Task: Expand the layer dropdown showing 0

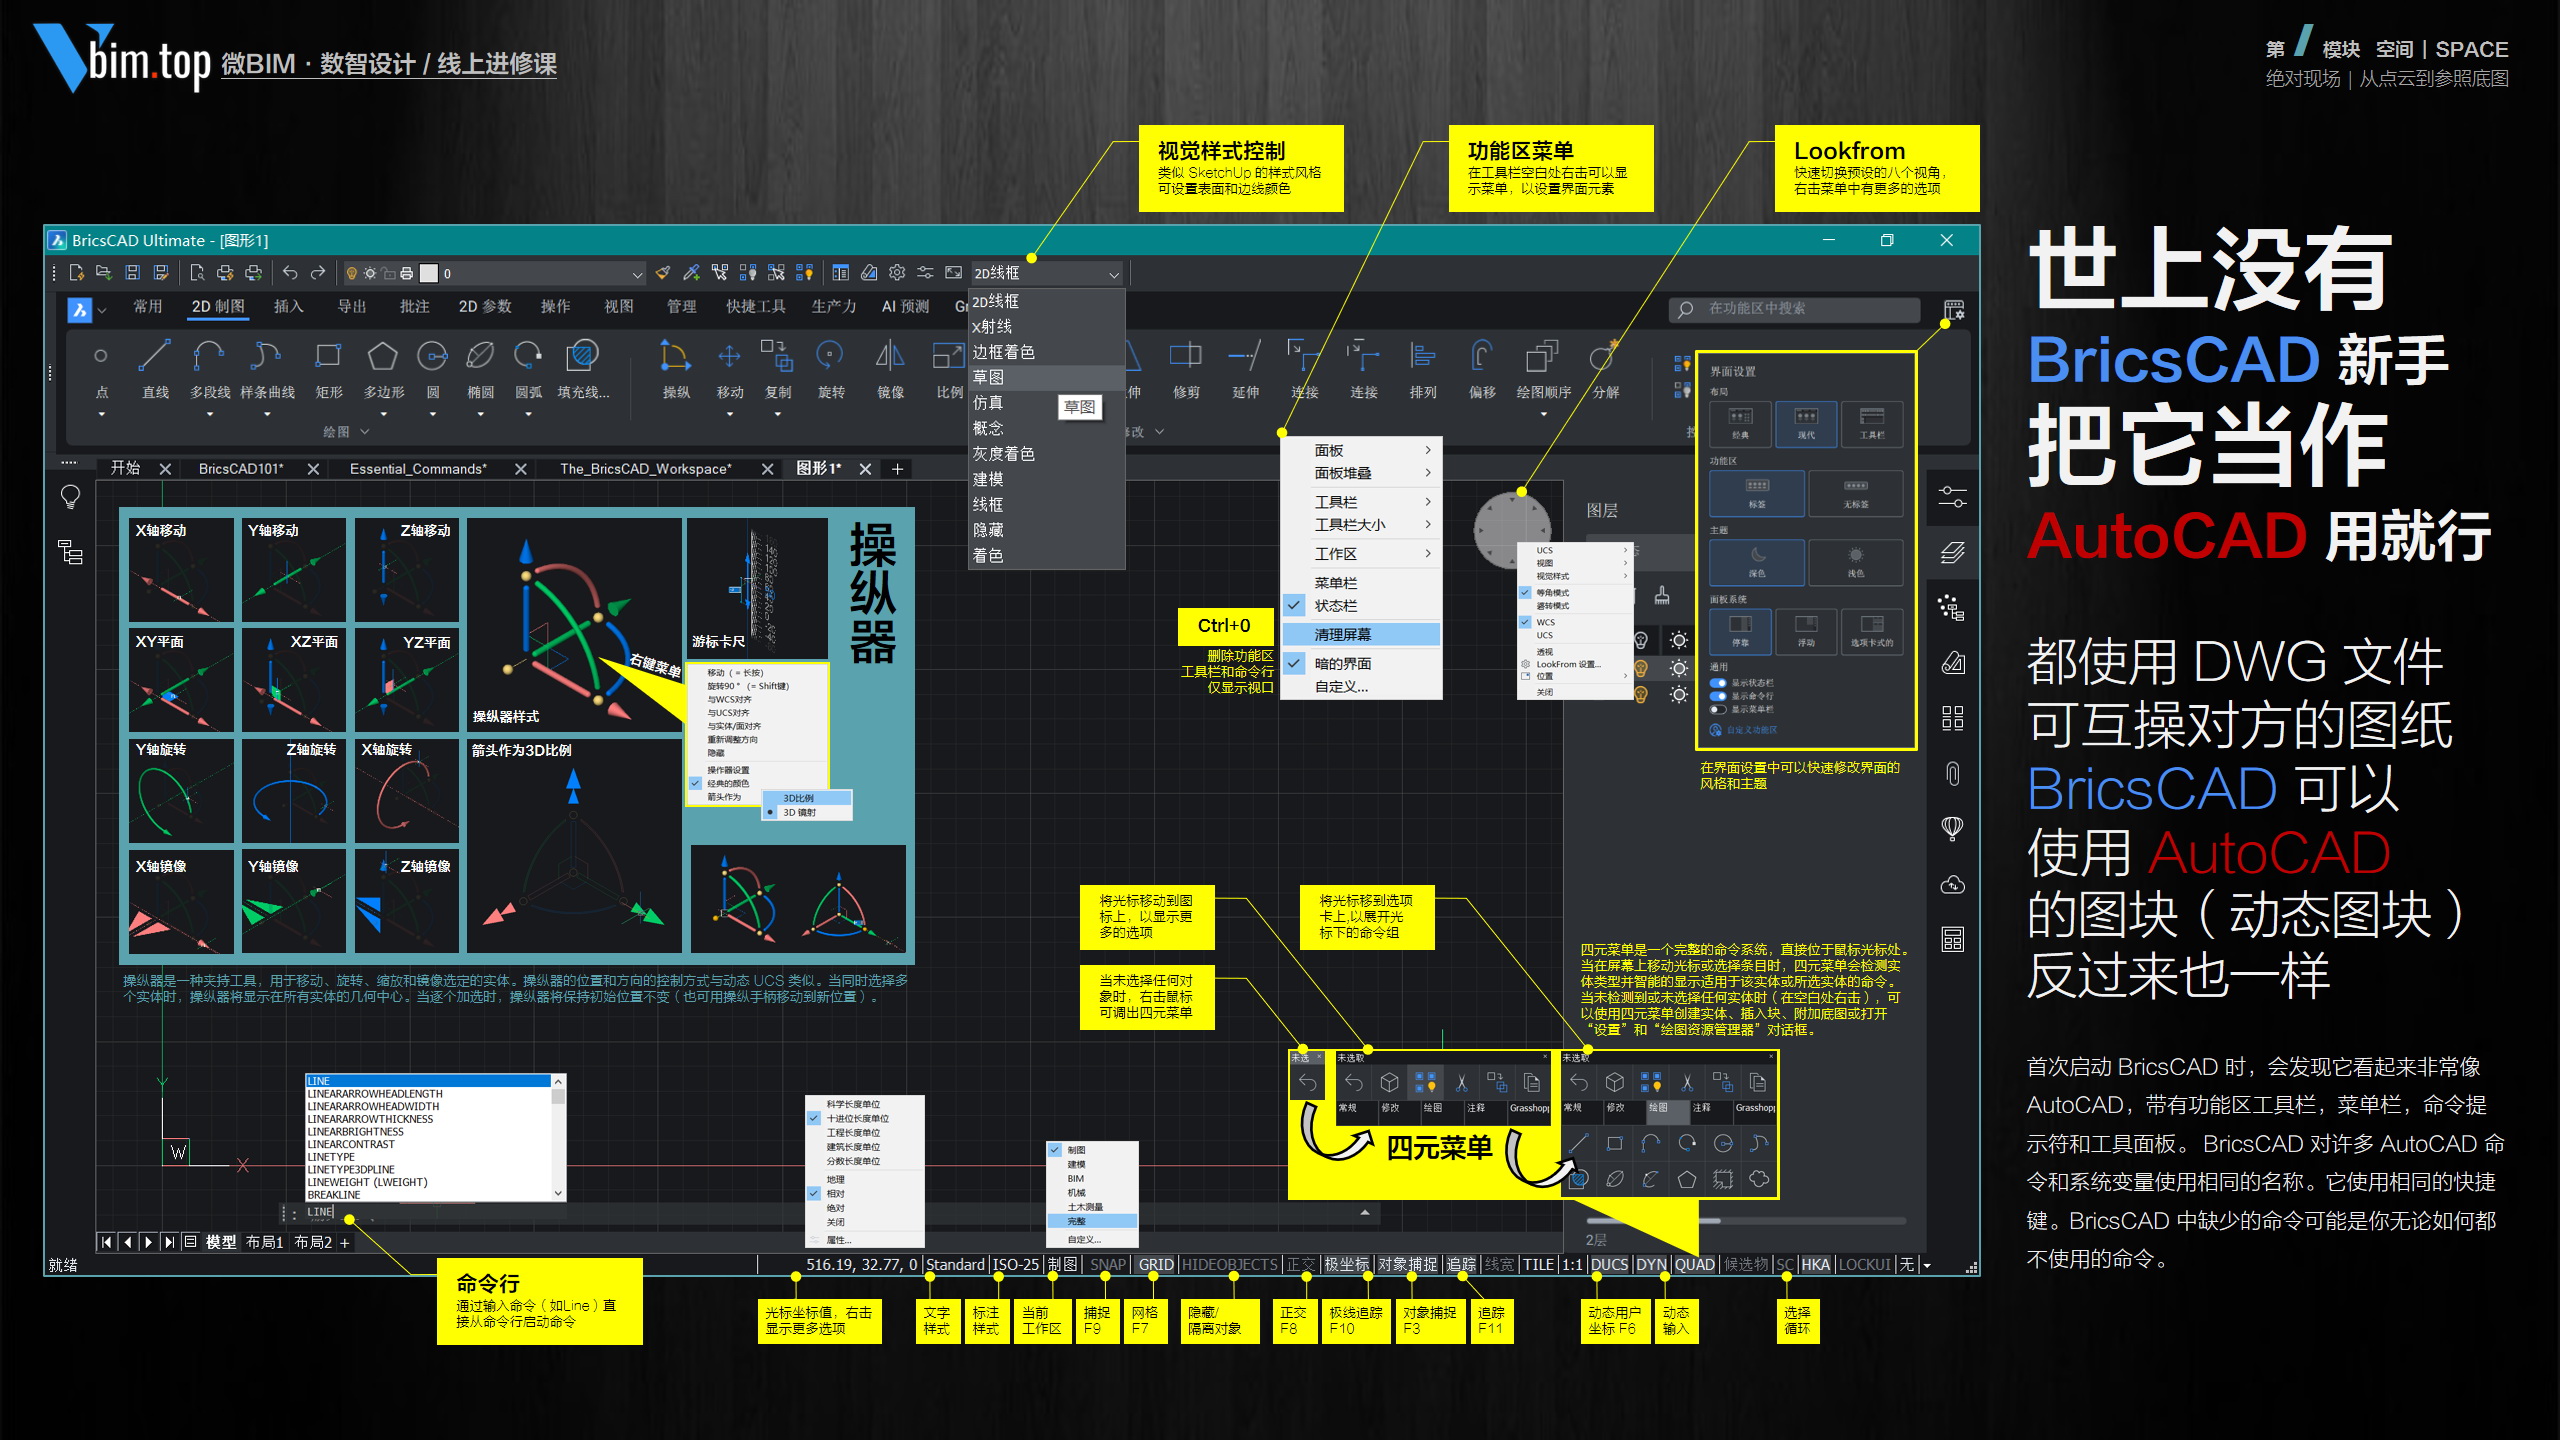Action: (x=637, y=274)
